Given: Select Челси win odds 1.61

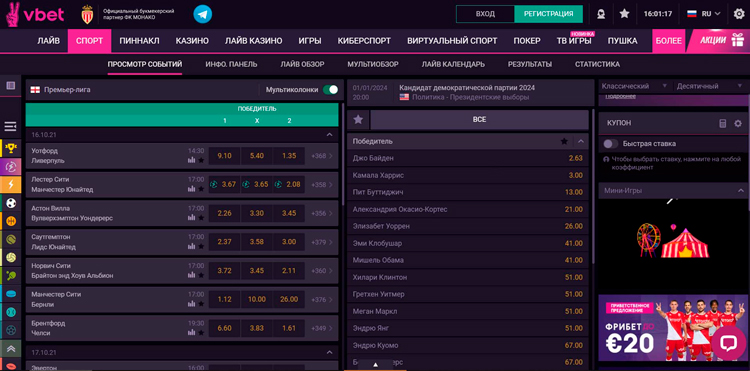Looking at the screenshot, I should click(289, 328).
